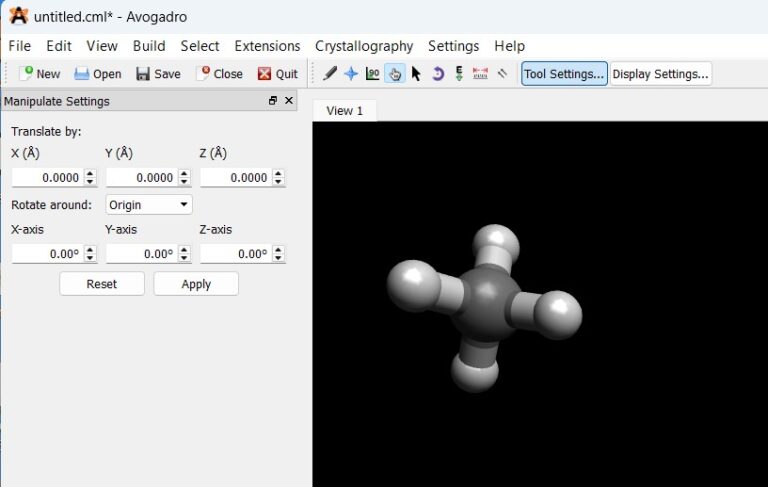Decrease the Z translate value
Viewport: 768px width, 487px height.
point(278,181)
